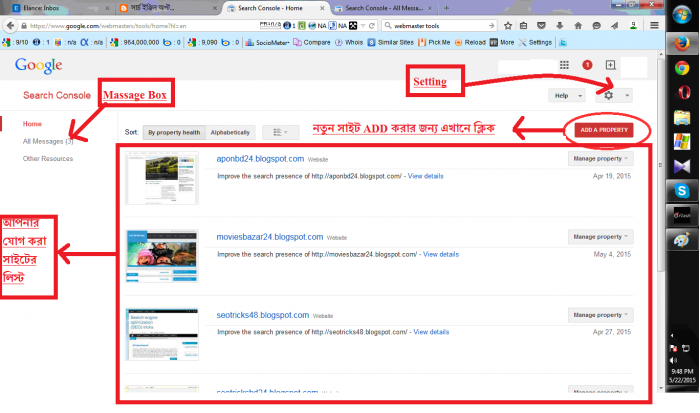Viewport: 700px width, 413px height.
Task: Click Pick Me in the SEO toolbar
Action: coord(434,42)
